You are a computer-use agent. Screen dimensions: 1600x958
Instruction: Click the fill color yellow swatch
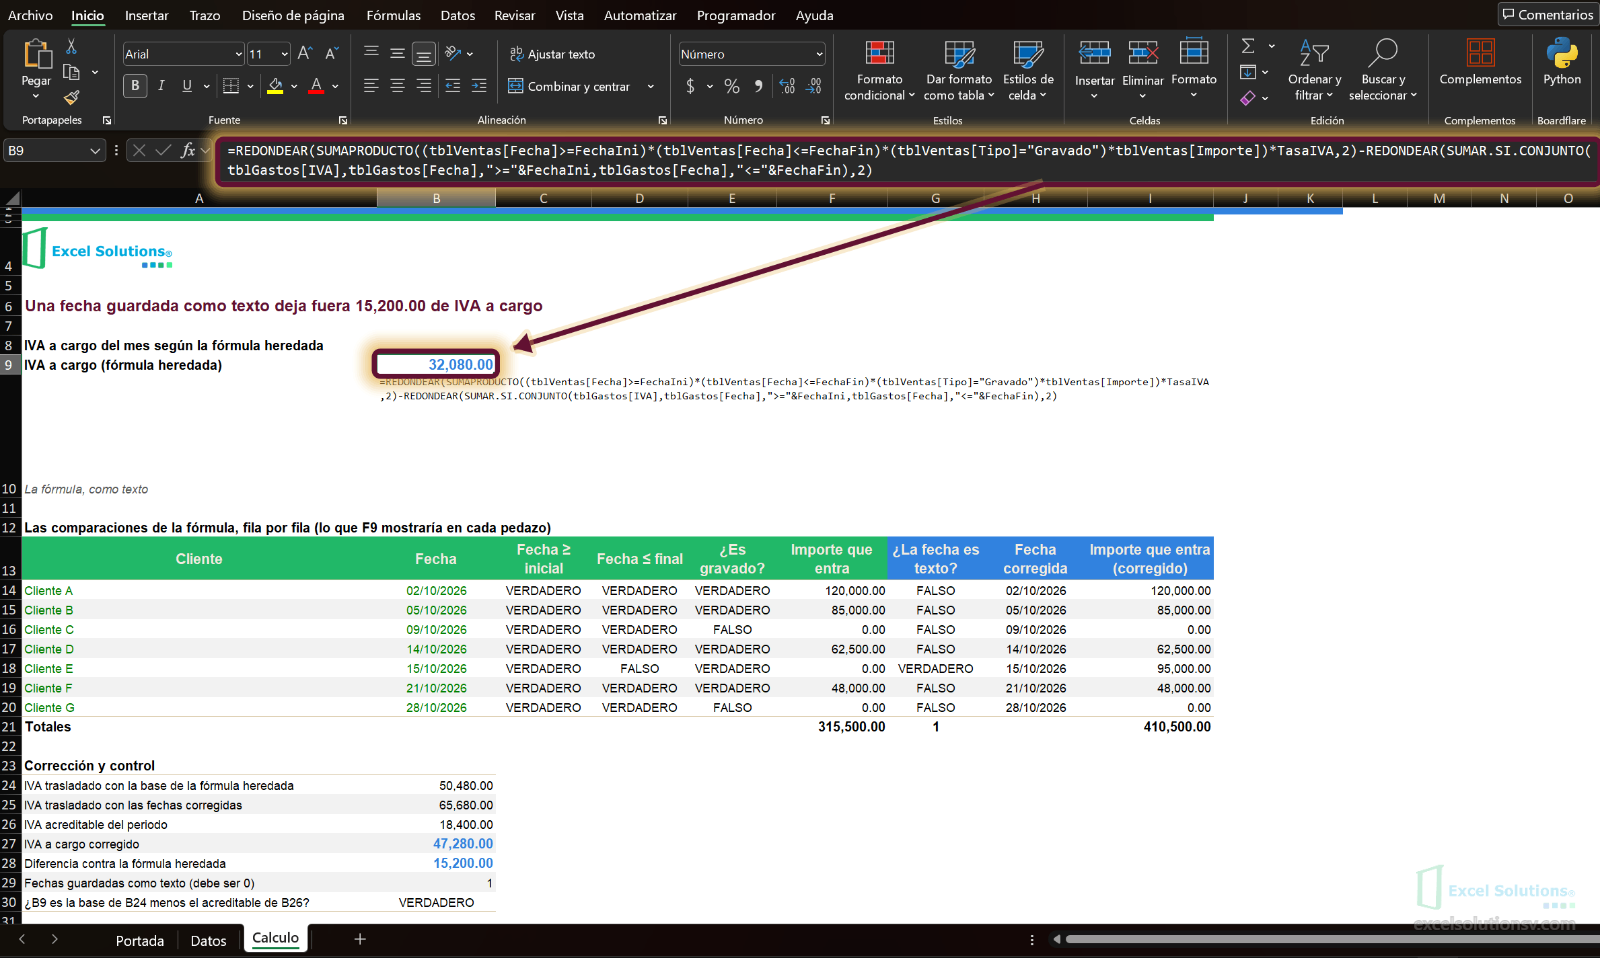click(x=276, y=86)
